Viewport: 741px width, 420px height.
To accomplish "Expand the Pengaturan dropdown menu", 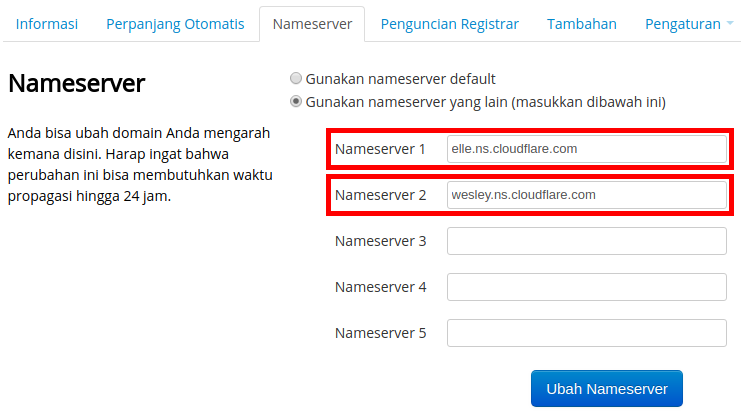I will (x=688, y=24).
